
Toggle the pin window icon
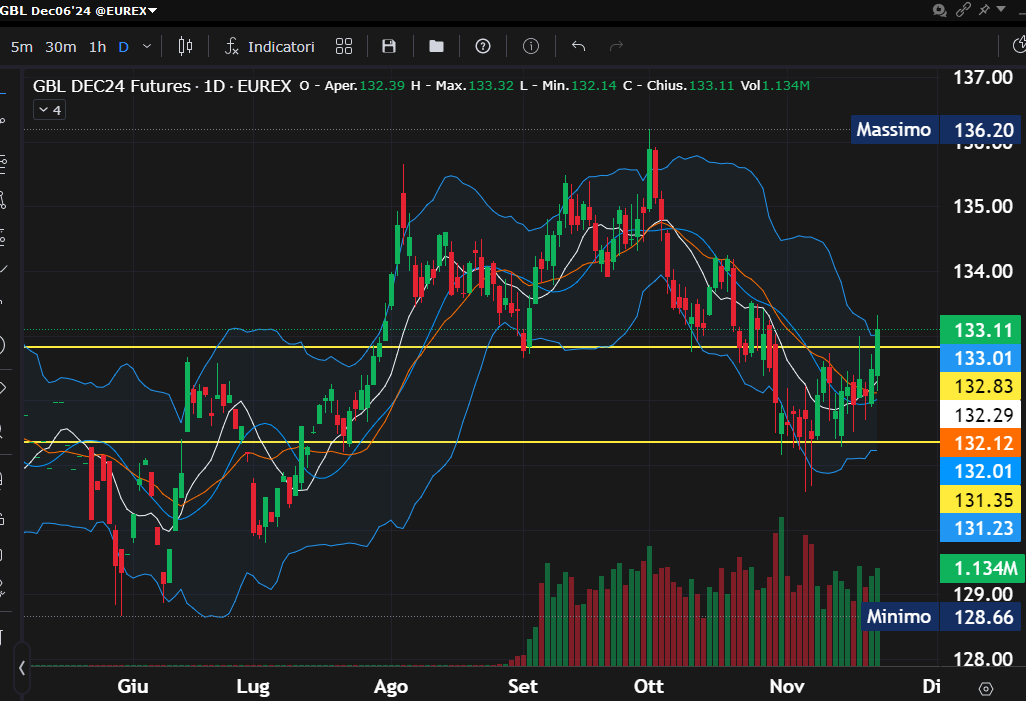click(x=985, y=10)
